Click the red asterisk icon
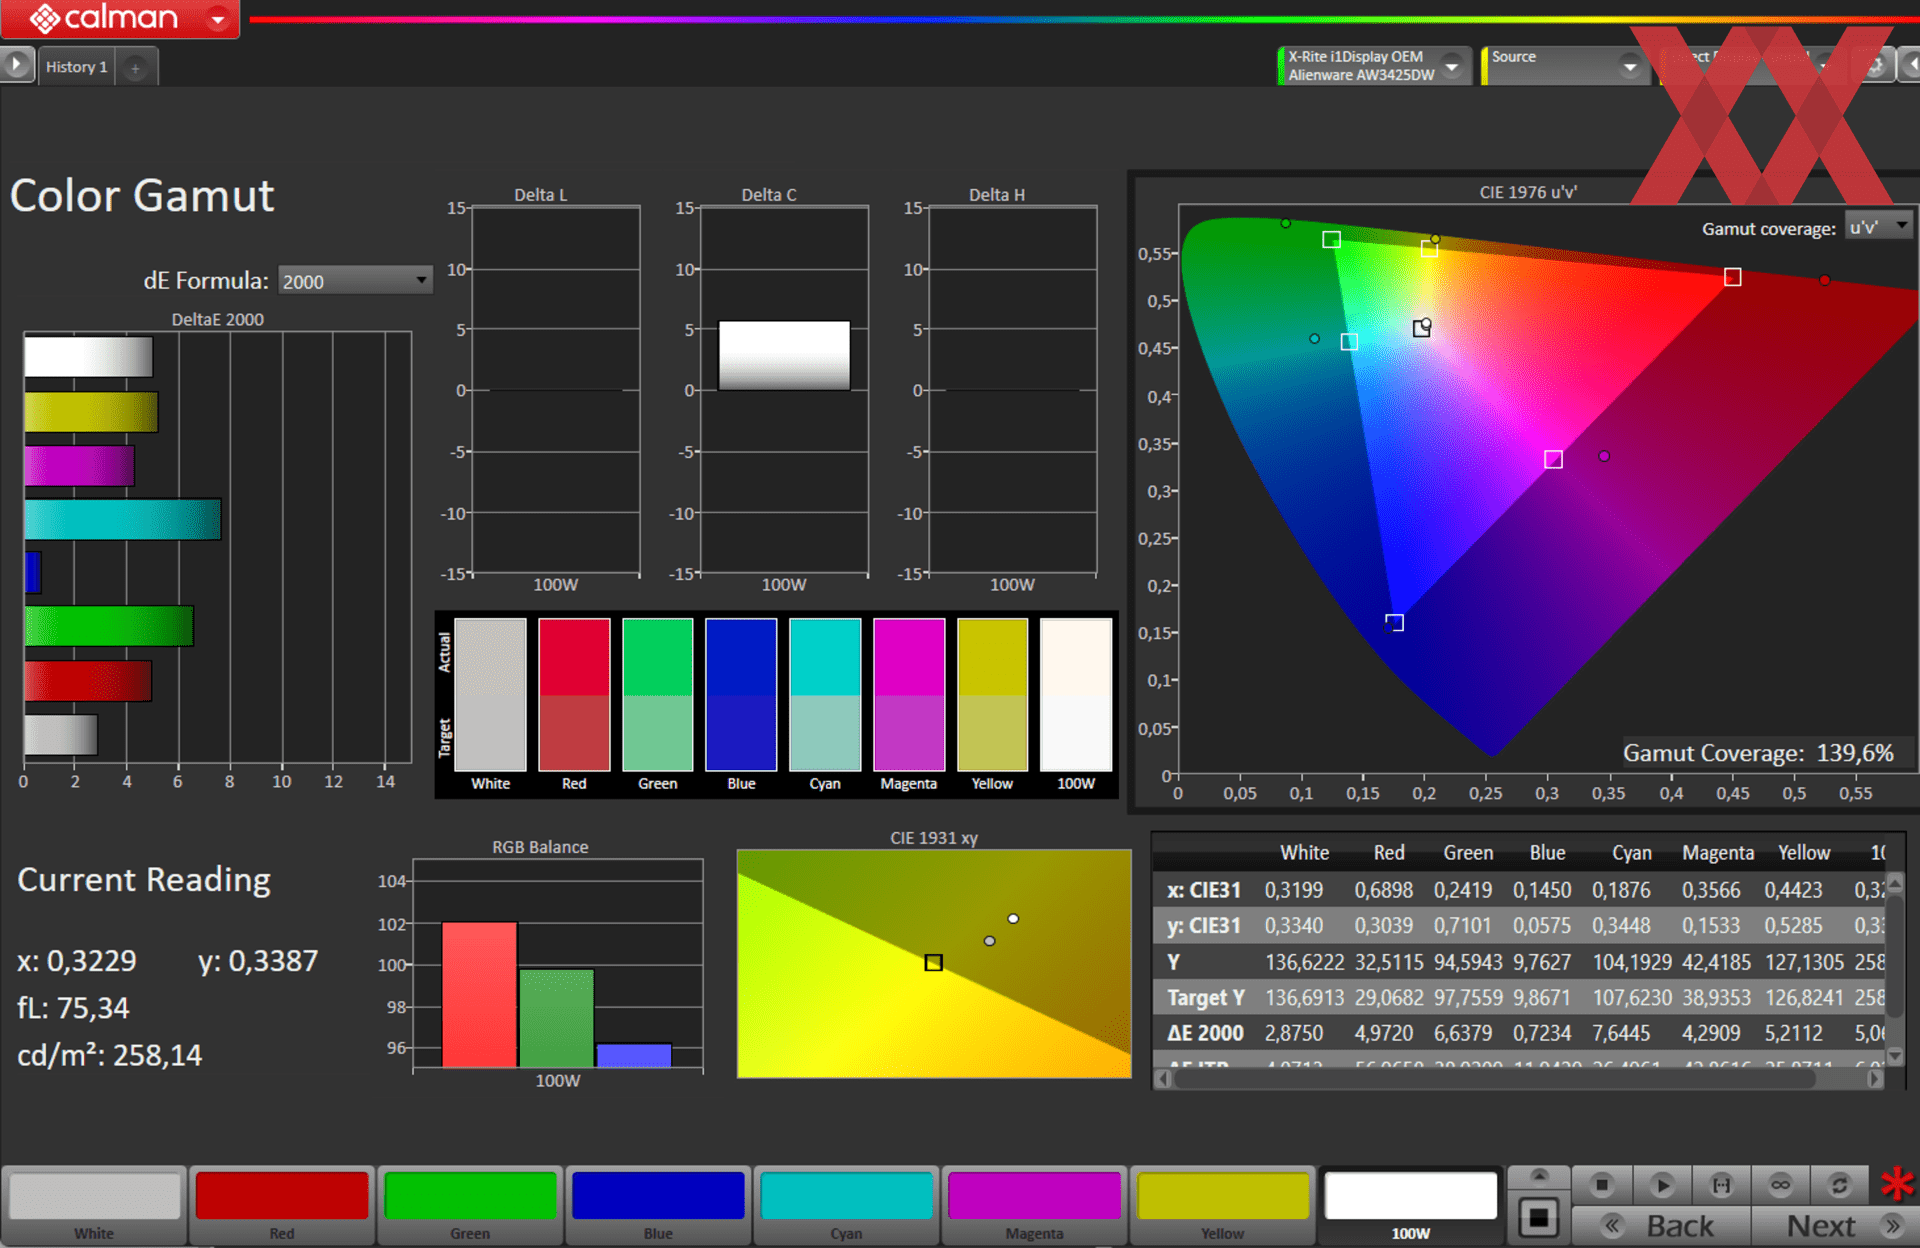Viewport: 1920px width, 1248px height. click(x=1896, y=1185)
